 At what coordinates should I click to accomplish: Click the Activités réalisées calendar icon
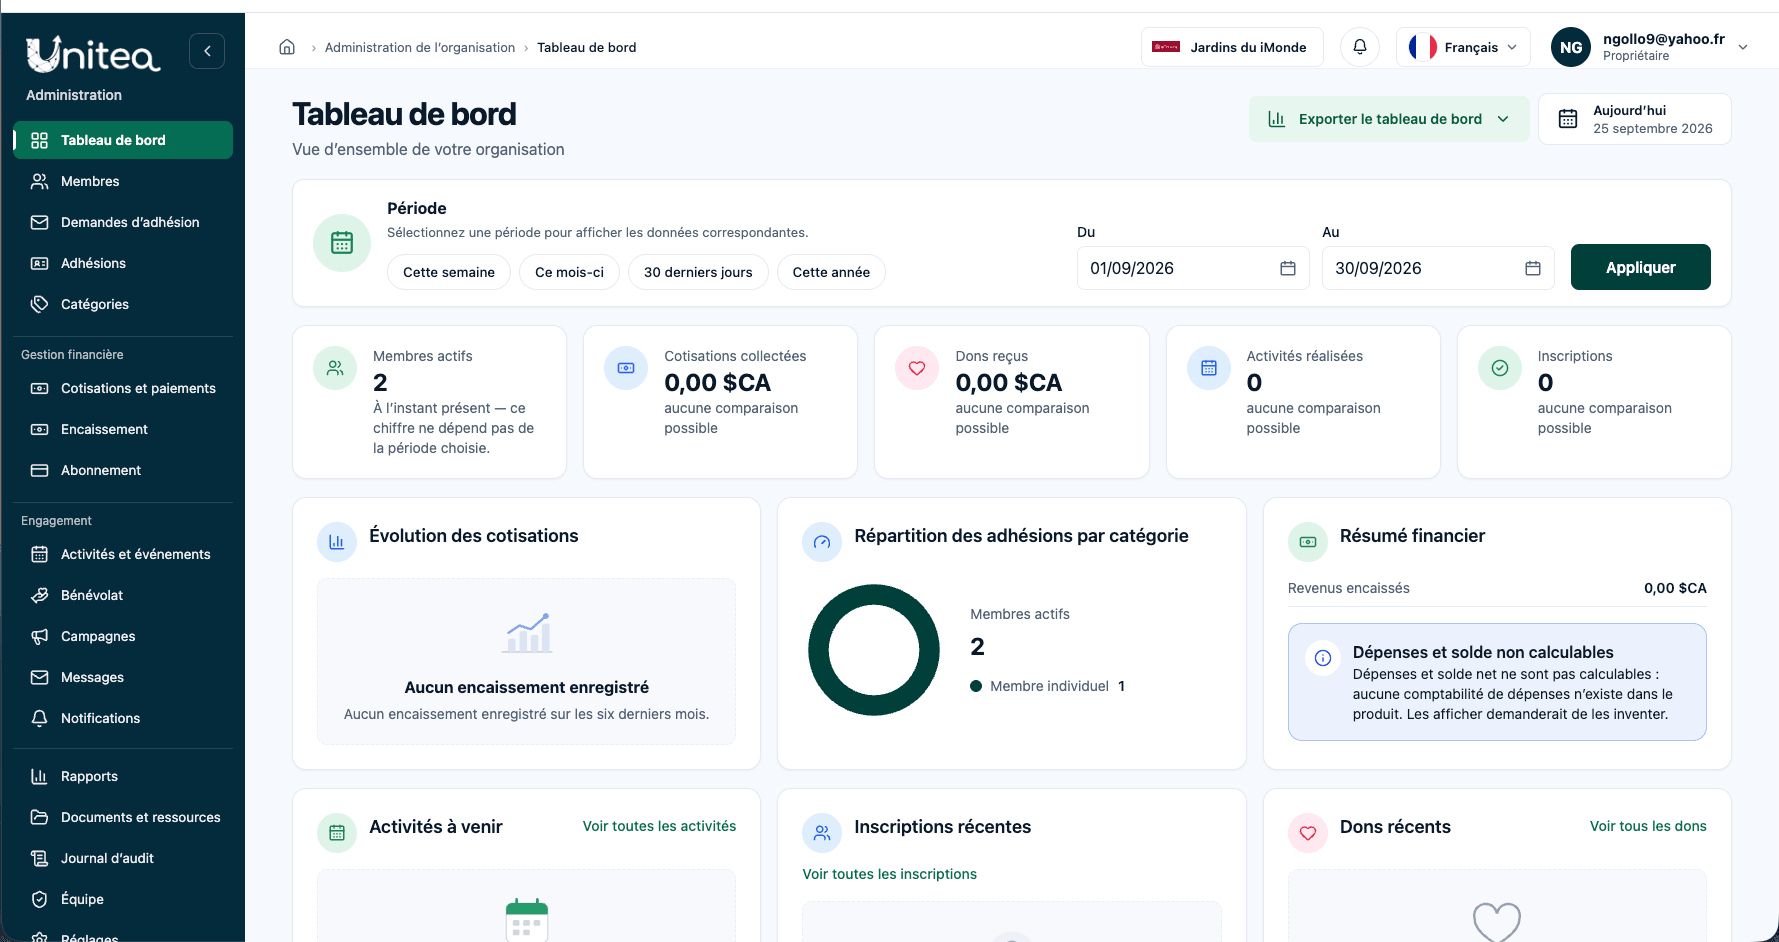1209,368
